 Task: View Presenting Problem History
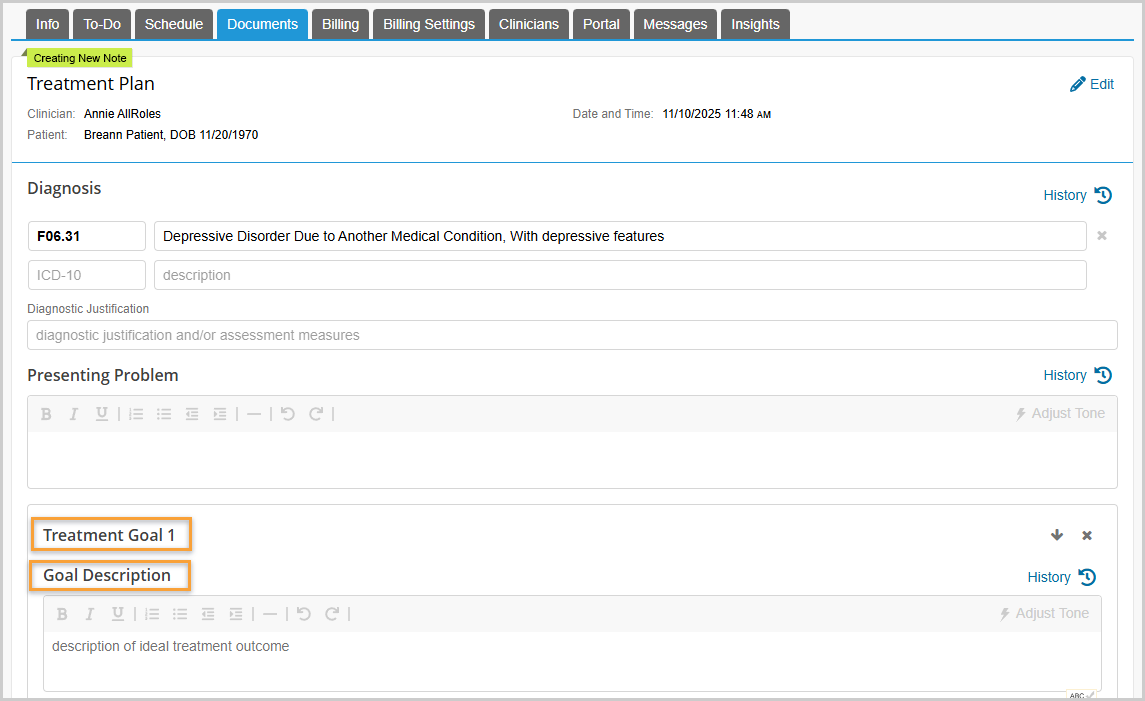[1077, 375]
